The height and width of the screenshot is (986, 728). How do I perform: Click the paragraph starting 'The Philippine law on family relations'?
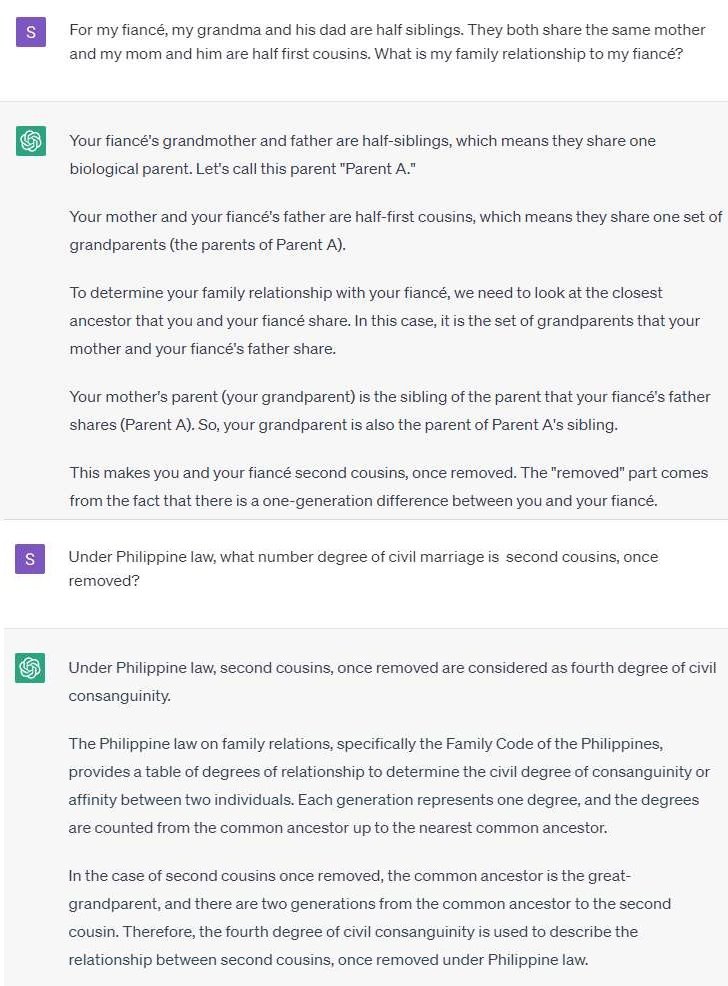(x=389, y=785)
